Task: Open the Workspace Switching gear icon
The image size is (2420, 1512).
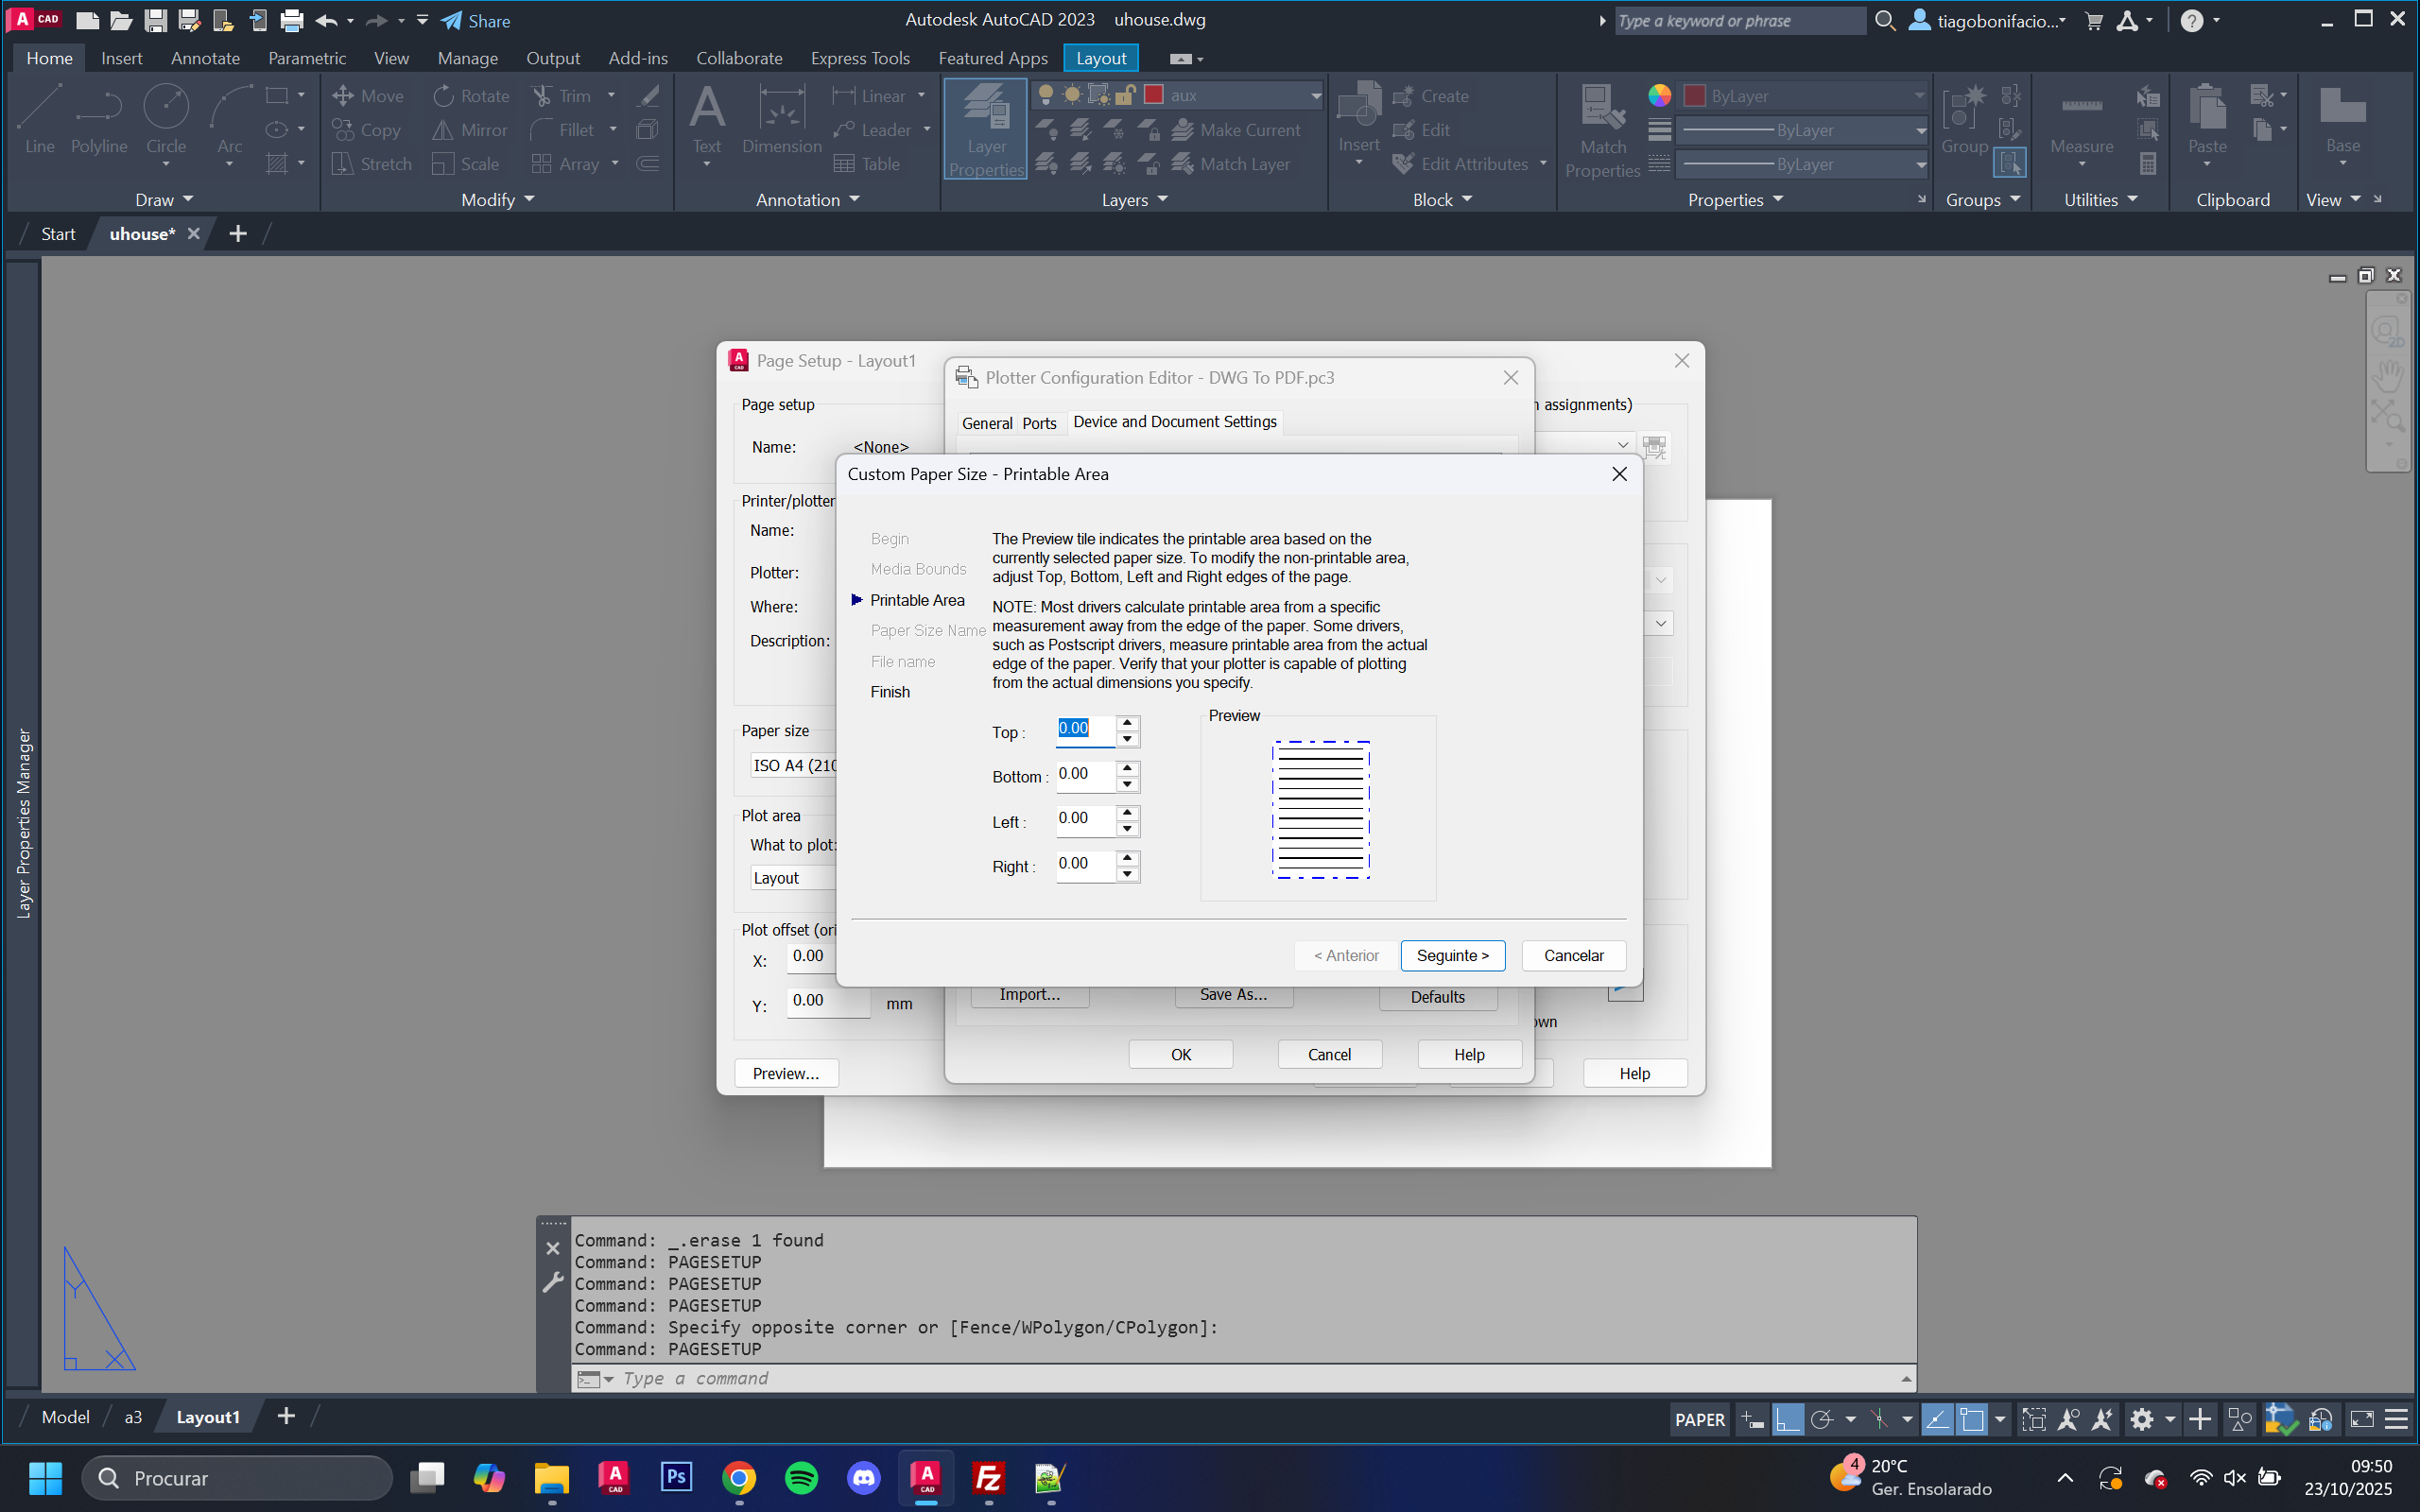Action: click(x=2141, y=1419)
